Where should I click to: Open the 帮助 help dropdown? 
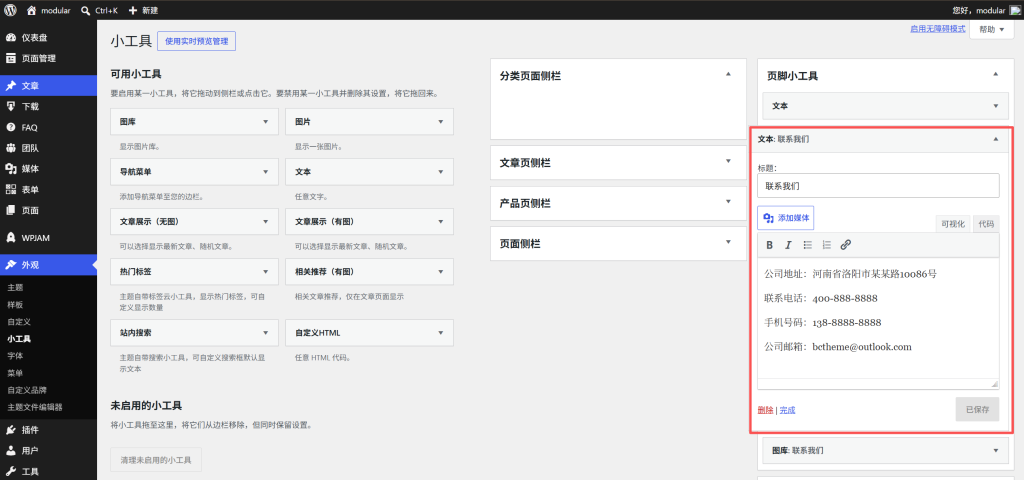[x=992, y=30]
